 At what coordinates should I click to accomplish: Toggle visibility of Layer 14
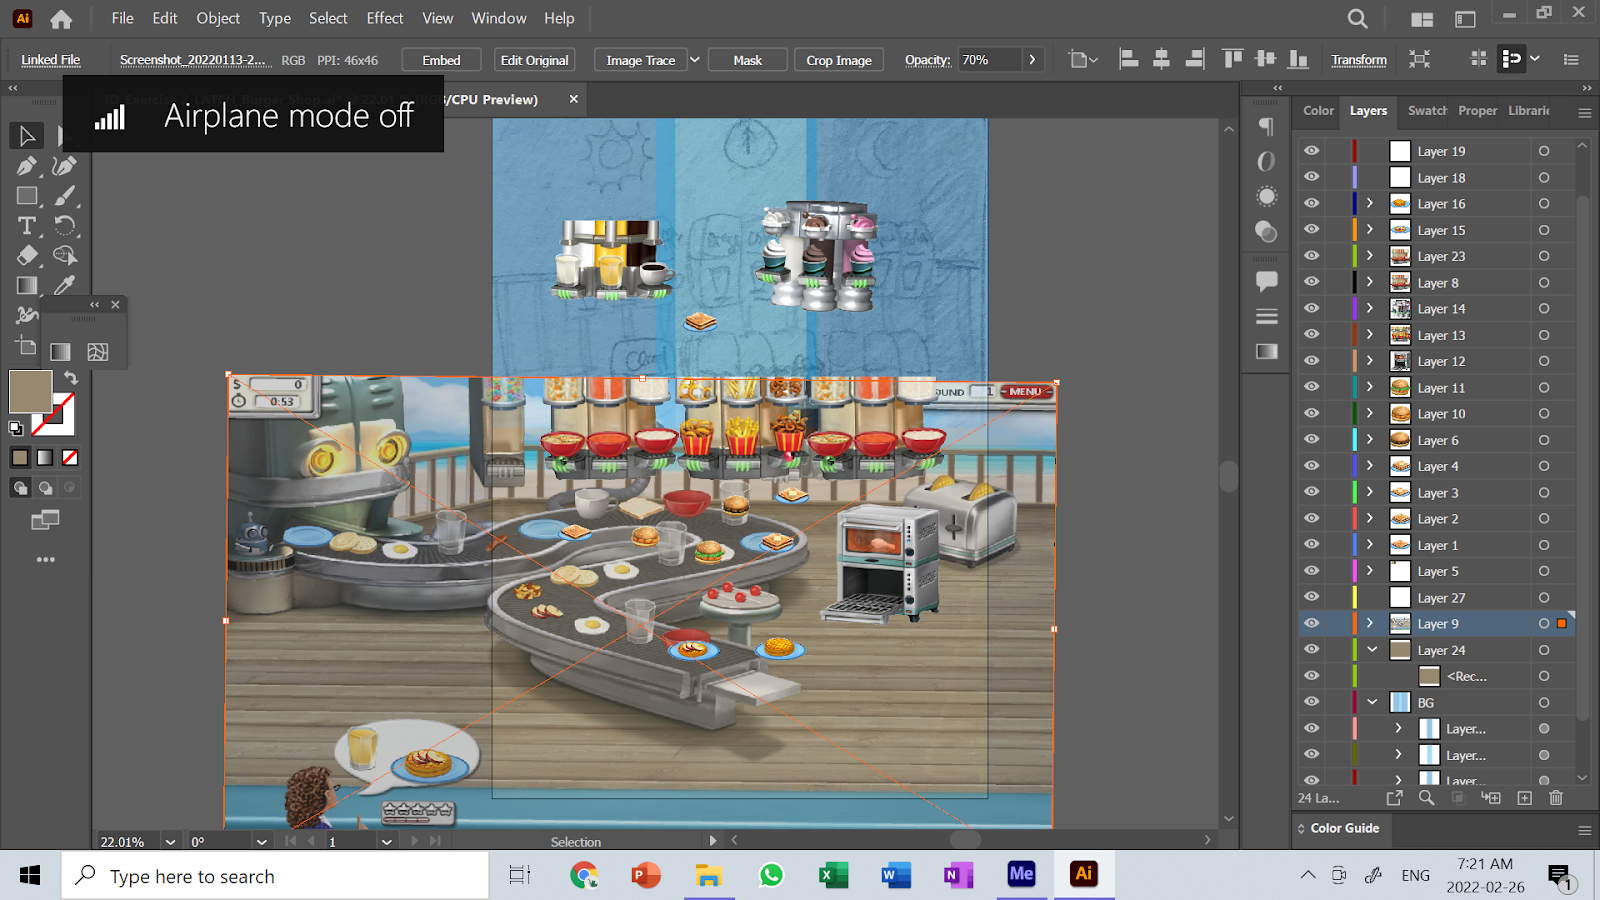[x=1312, y=308]
